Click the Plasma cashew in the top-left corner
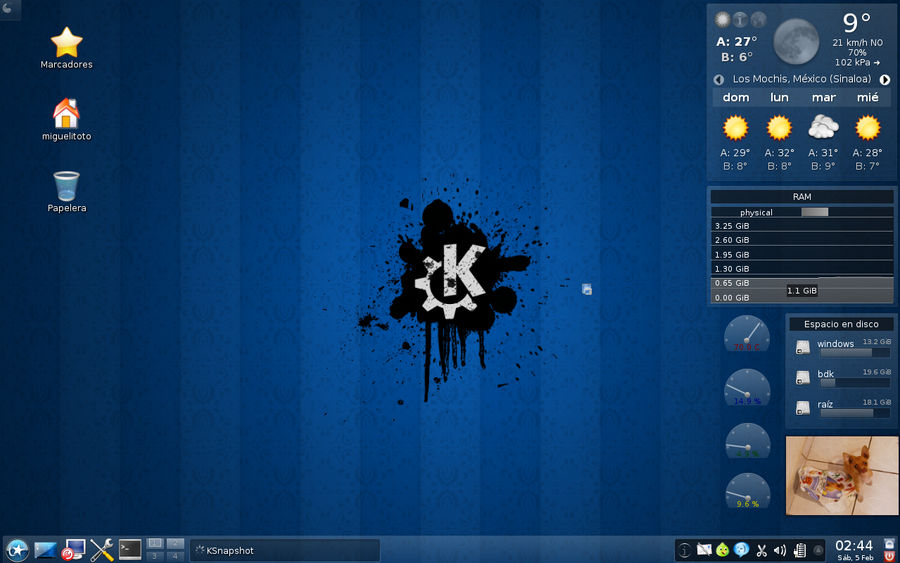The width and height of the screenshot is (900, 563). (8, 8)
